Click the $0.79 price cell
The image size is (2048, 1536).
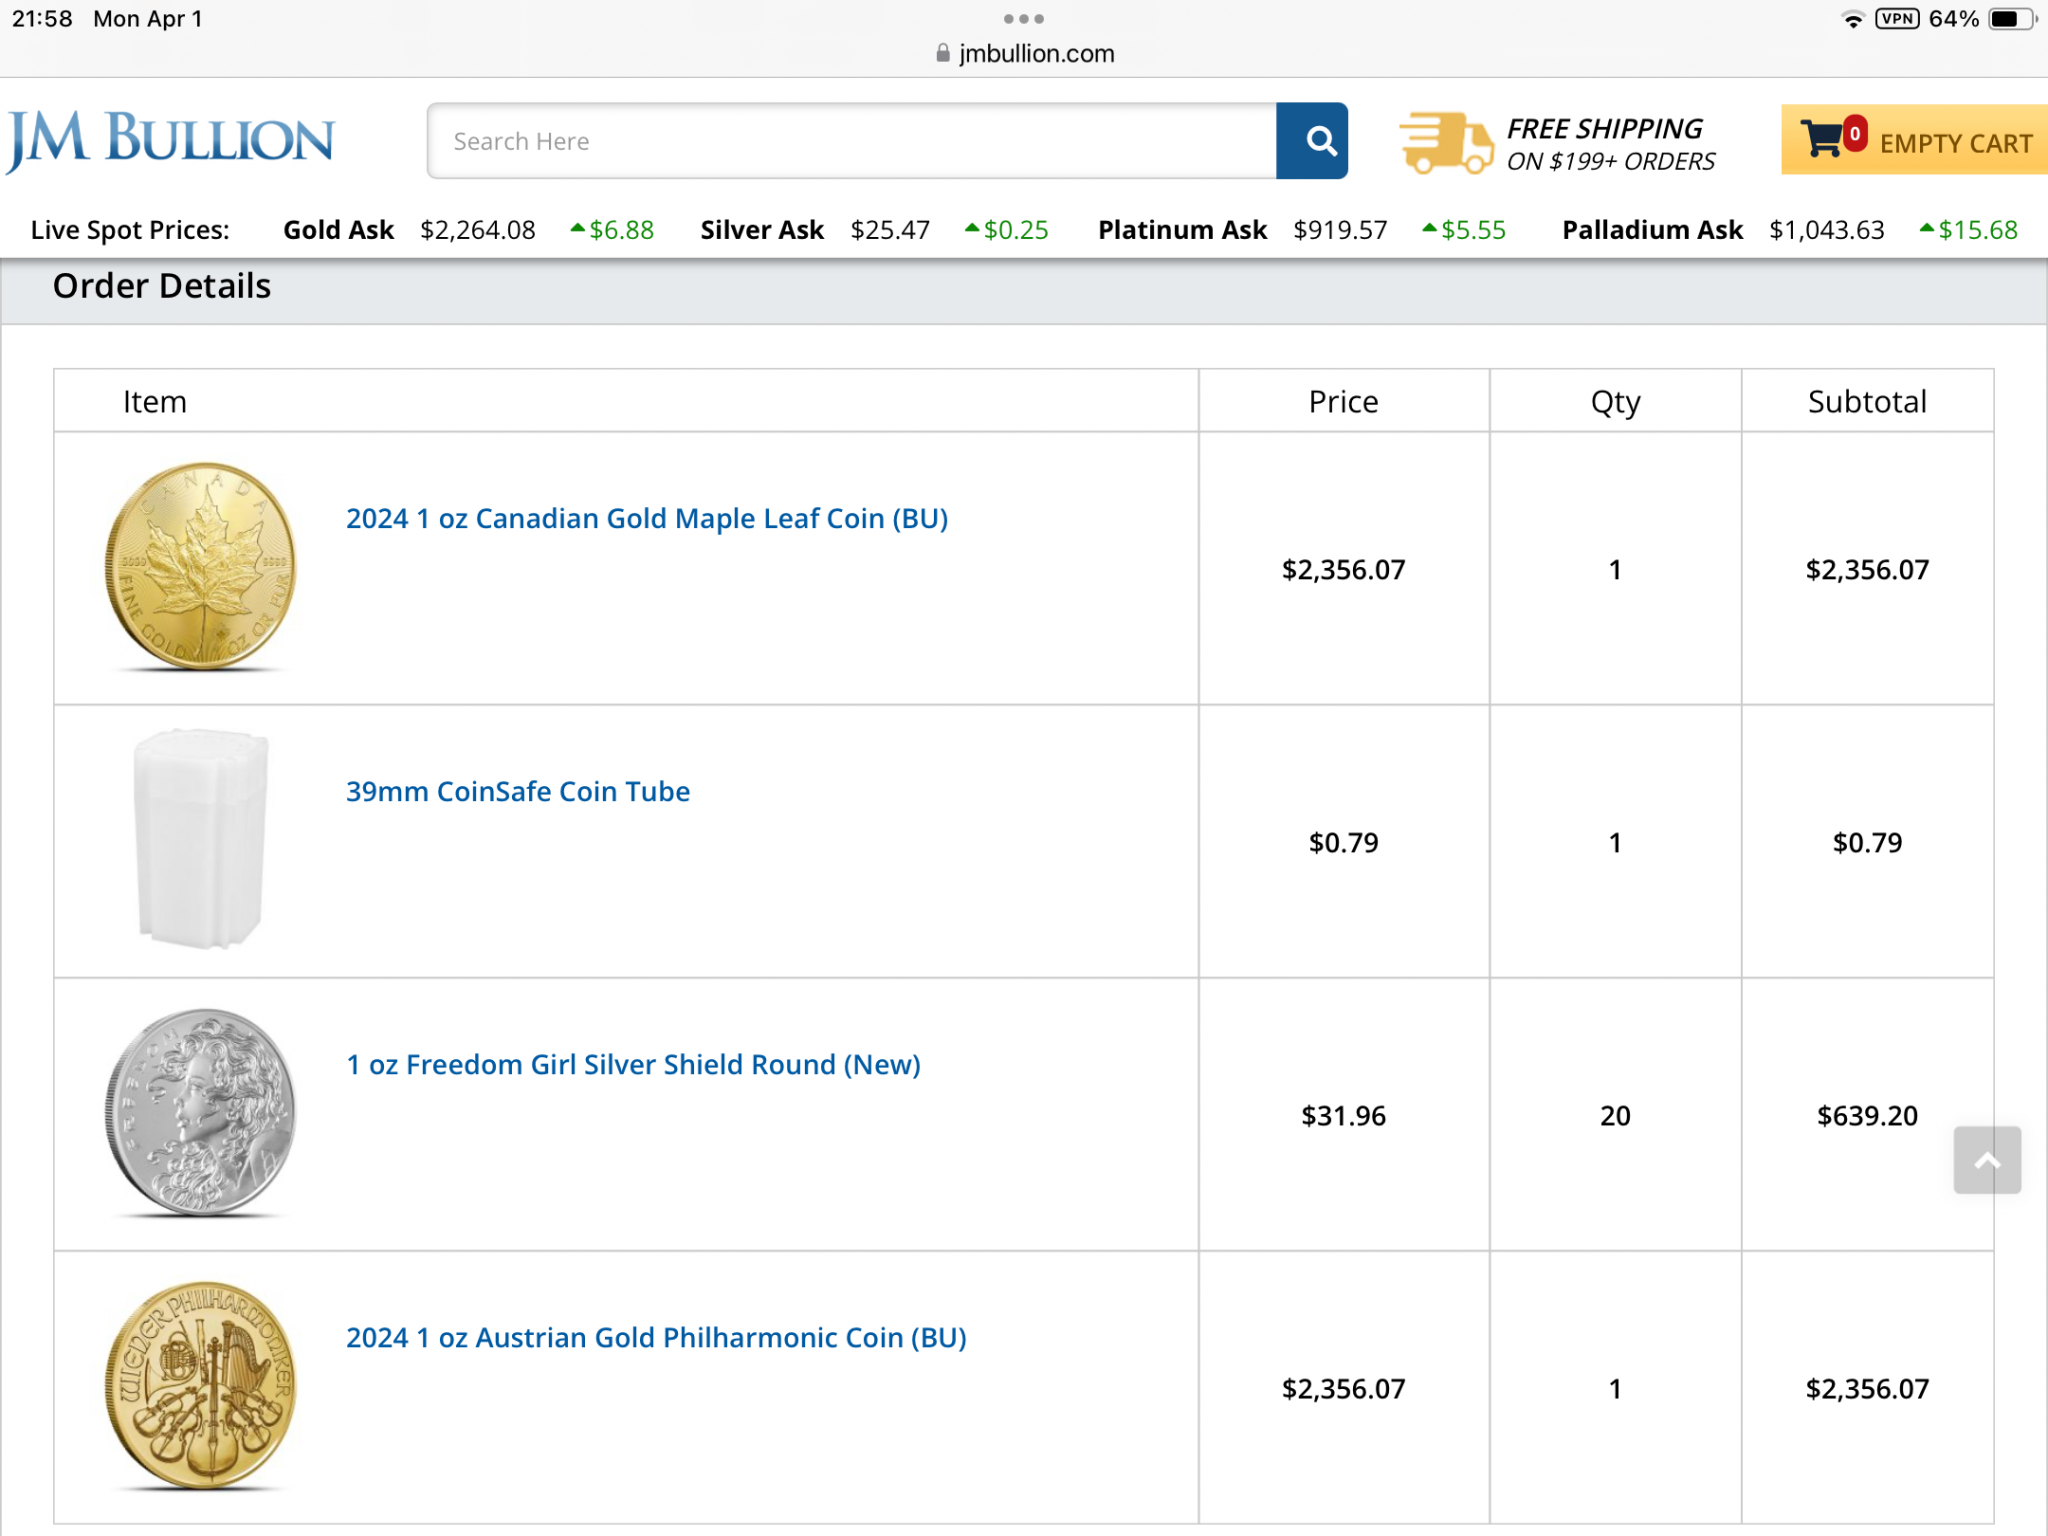[1343, 842]
